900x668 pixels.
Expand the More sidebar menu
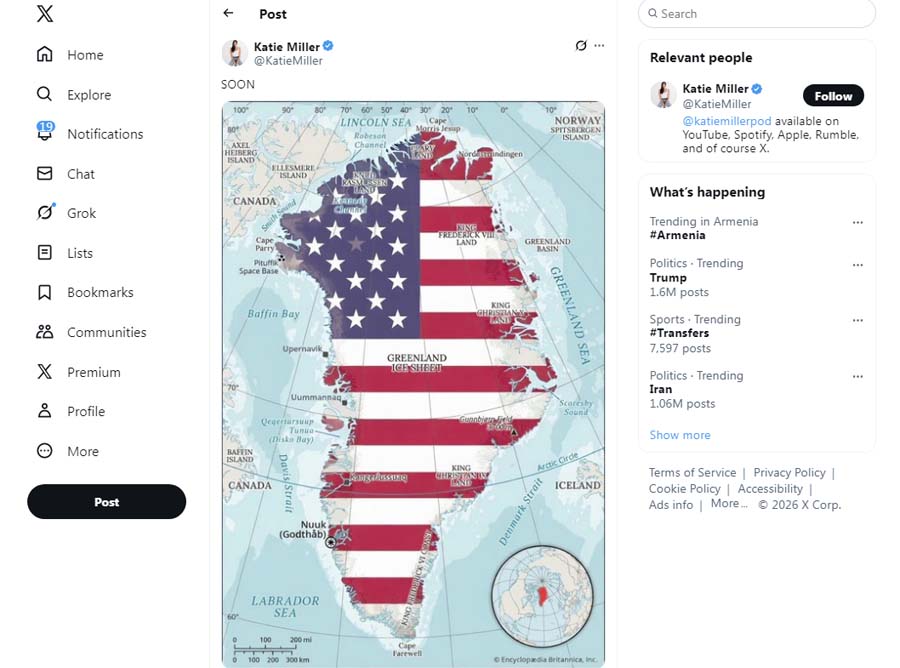tap(82, 451)
